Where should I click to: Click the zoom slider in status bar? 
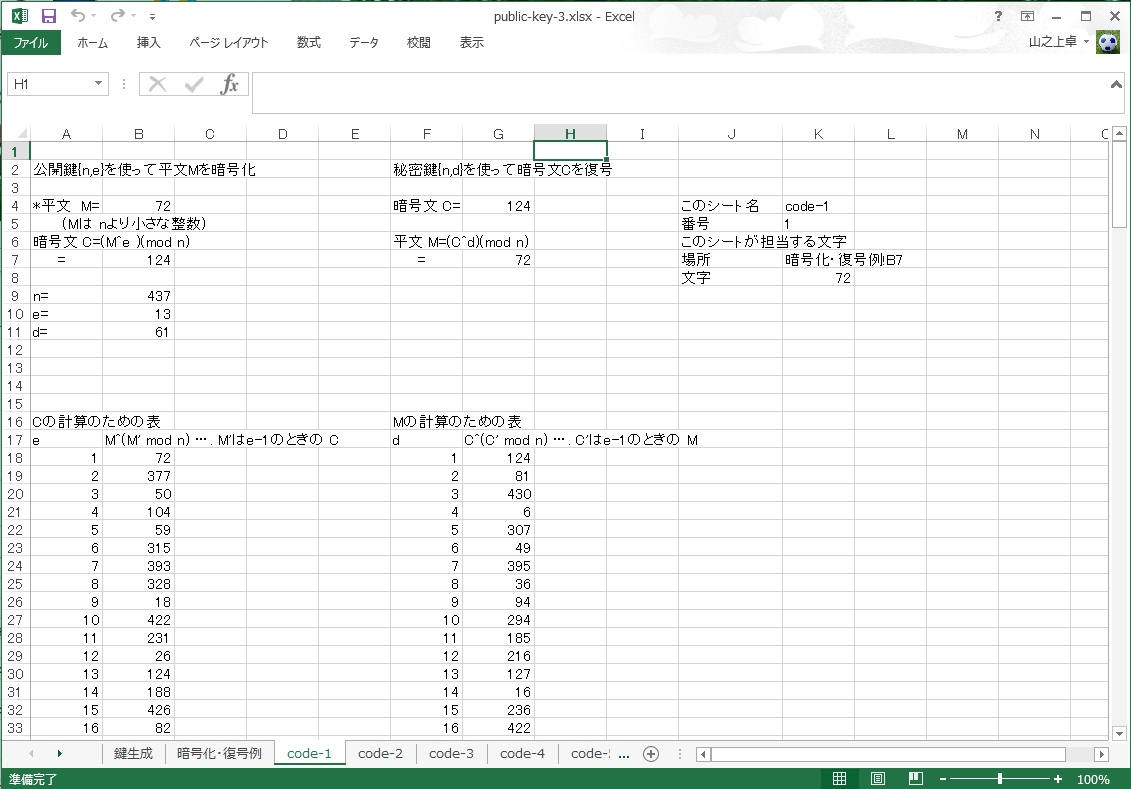tap(1000, 779)
